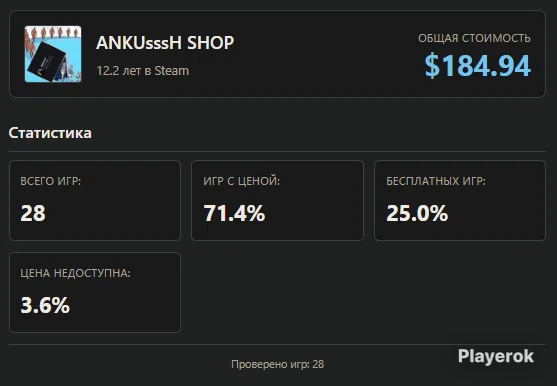Click the divider line below Статистика
Image resolution: width=557 pixels, height=386 pixels.
click(277, 151)
